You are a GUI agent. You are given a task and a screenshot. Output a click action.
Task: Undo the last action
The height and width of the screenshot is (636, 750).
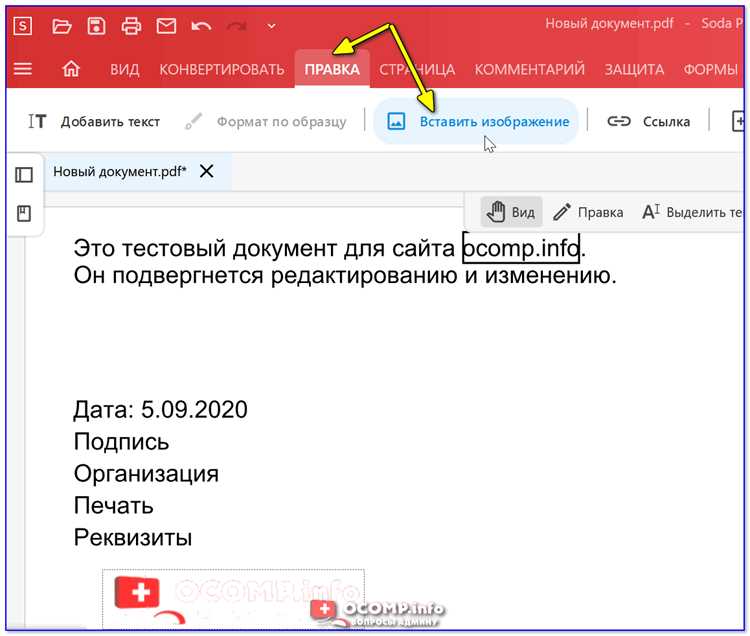(201, 26)
